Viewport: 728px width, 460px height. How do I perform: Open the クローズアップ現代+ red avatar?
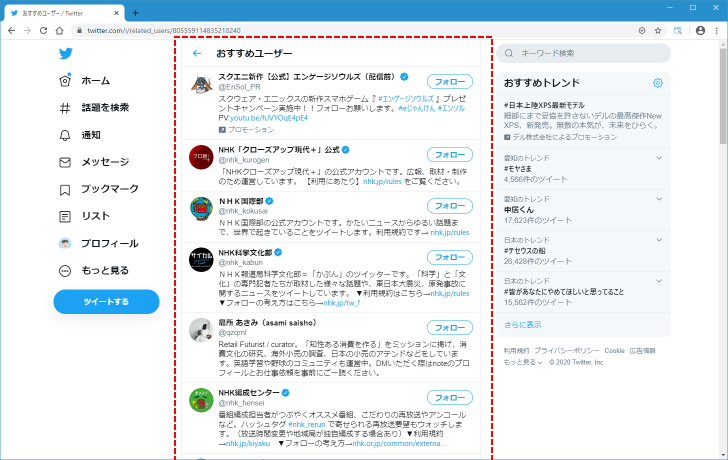(201, 157)
